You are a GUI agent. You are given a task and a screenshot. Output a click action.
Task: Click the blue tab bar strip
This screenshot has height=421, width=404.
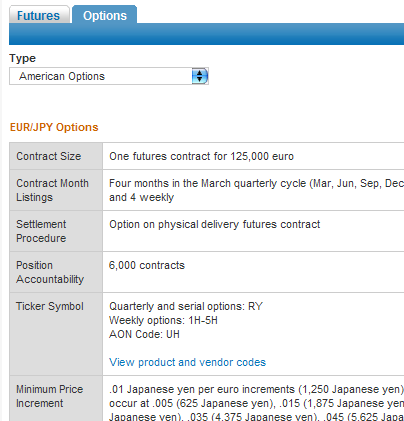206,34
